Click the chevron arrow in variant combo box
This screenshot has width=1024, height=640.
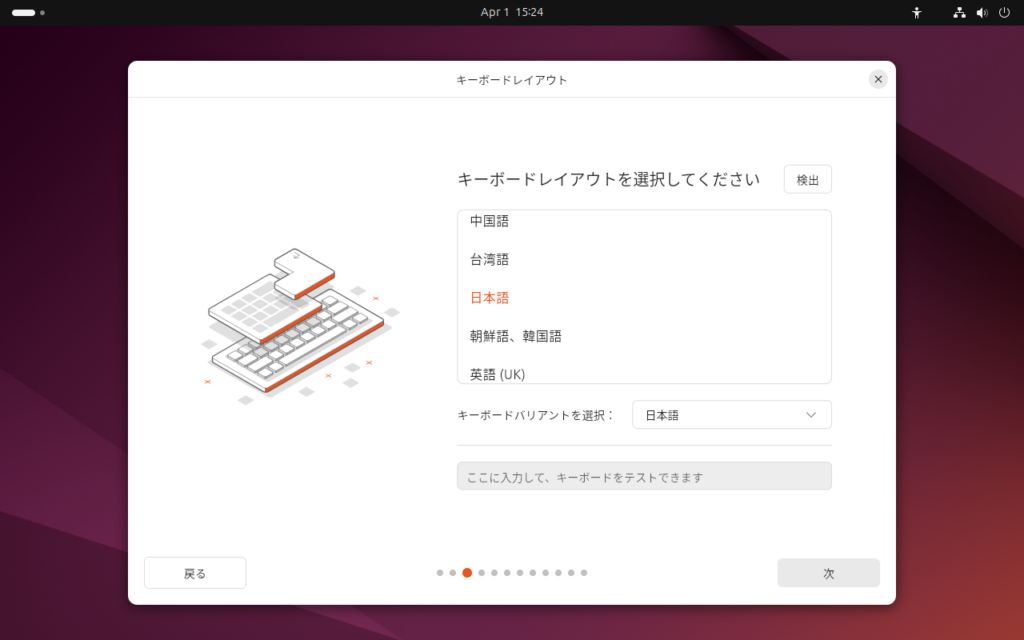pos(811,415)
